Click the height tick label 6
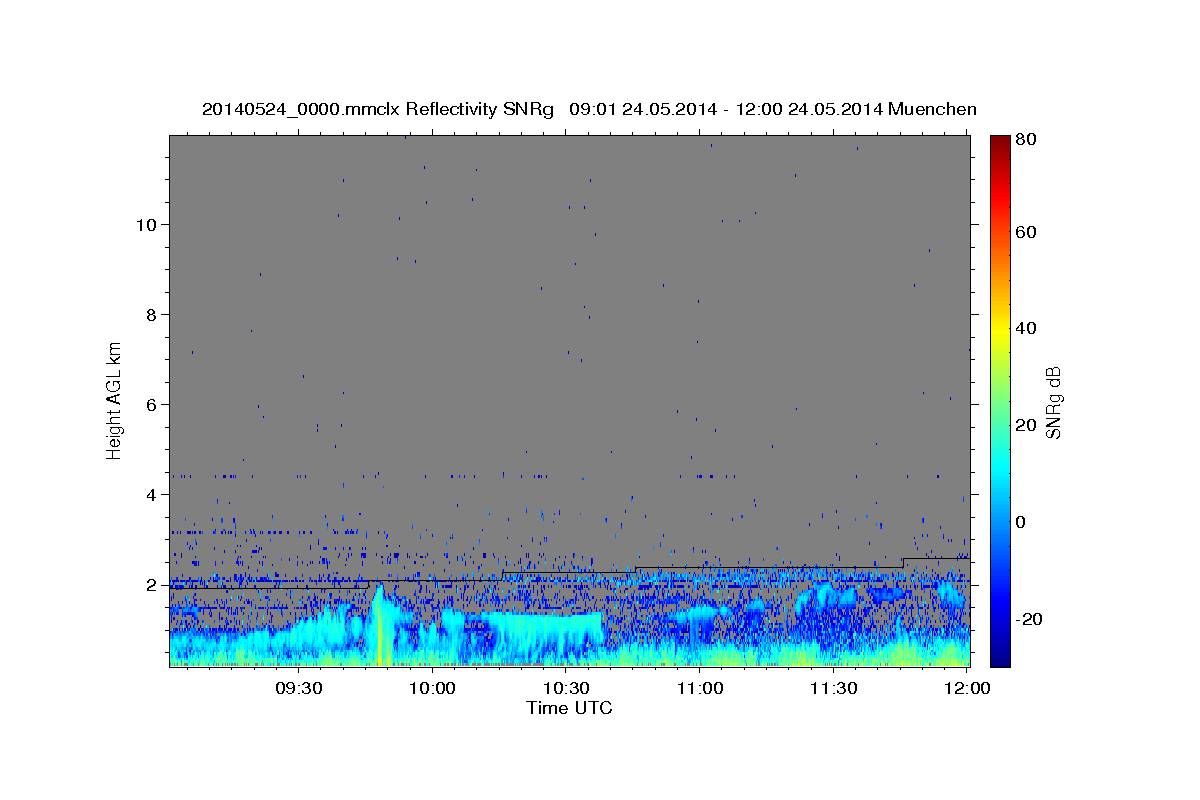The height and width of the screenshot is (800, 1200). [x=153, y=404]
